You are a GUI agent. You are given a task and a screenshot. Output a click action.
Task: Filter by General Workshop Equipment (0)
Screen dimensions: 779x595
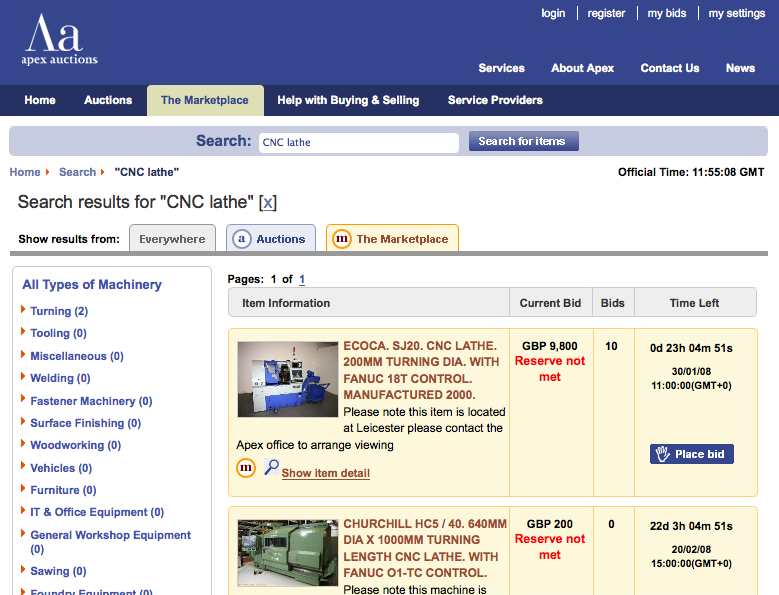pyautogui.click(x=110, y=542)
